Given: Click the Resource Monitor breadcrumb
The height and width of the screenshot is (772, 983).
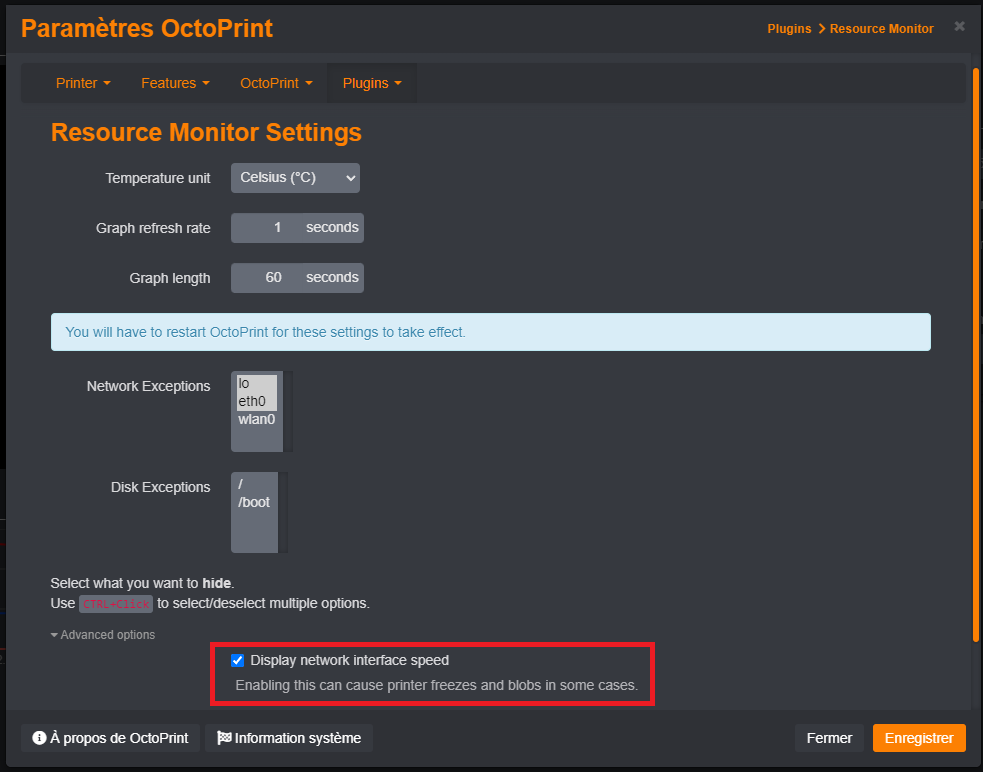Looking at the screenshot, I should point(881,29).
